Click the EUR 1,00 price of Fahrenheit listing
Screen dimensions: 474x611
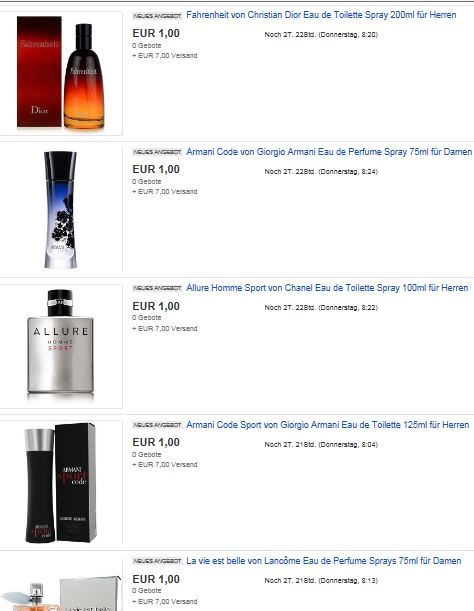[156, 34]
